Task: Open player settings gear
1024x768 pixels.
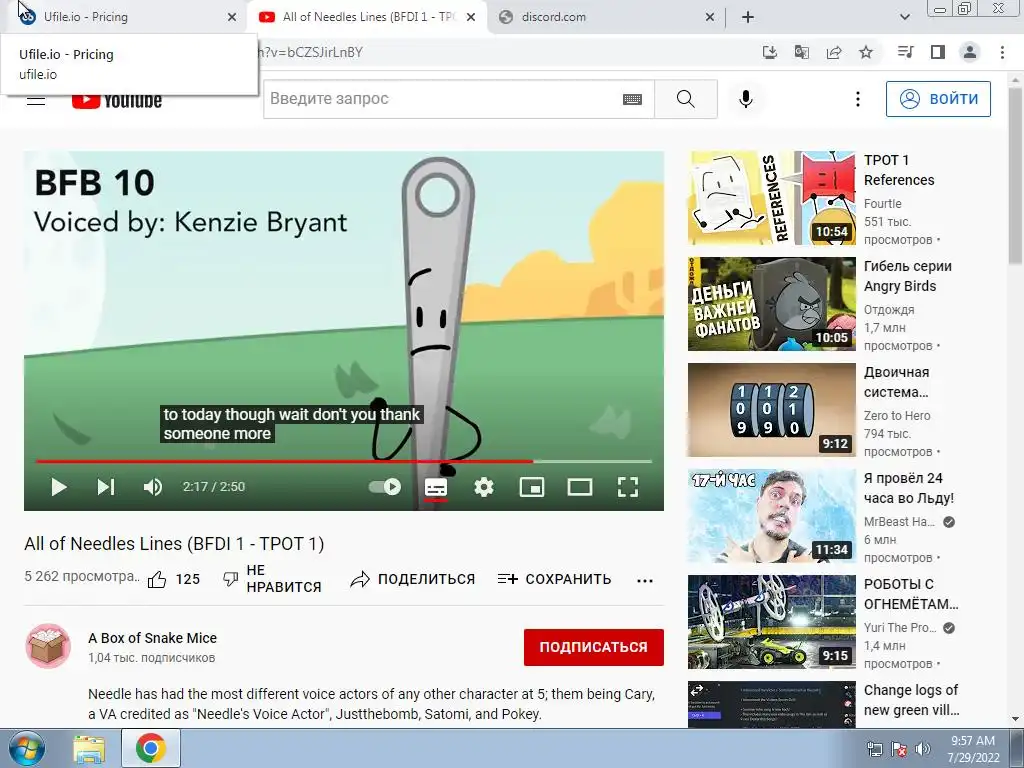Action: (x=484, y=487)
